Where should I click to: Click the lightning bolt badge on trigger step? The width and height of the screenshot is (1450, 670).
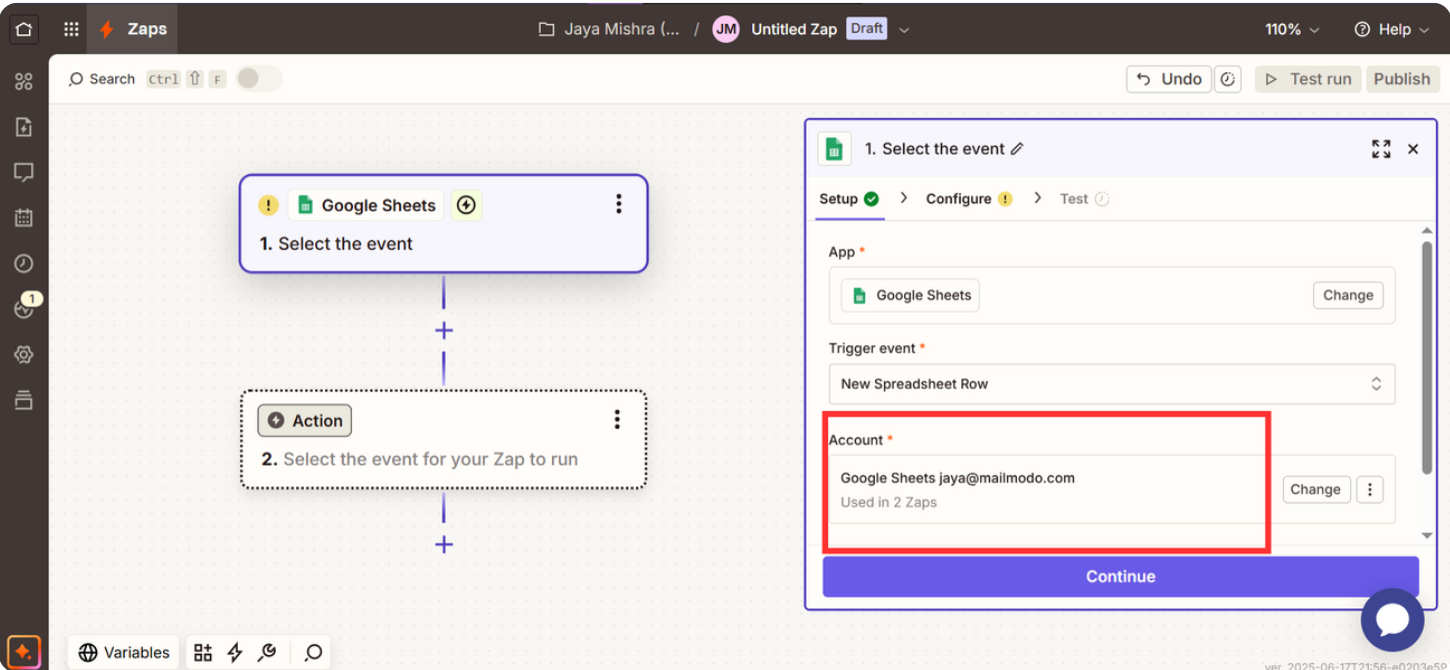[466, 205]
